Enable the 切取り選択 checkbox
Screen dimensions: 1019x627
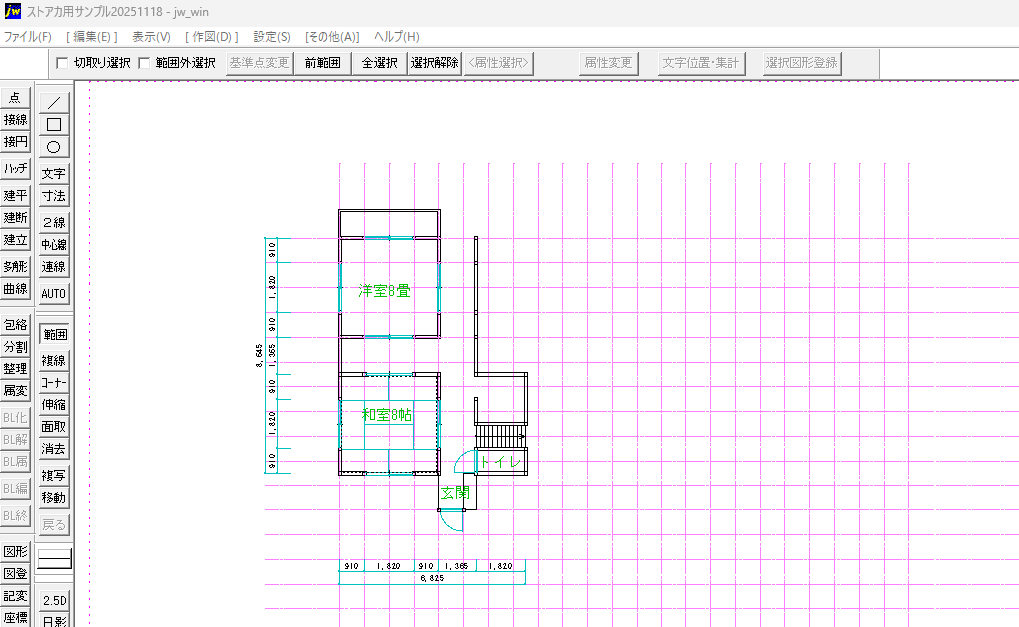63,63
